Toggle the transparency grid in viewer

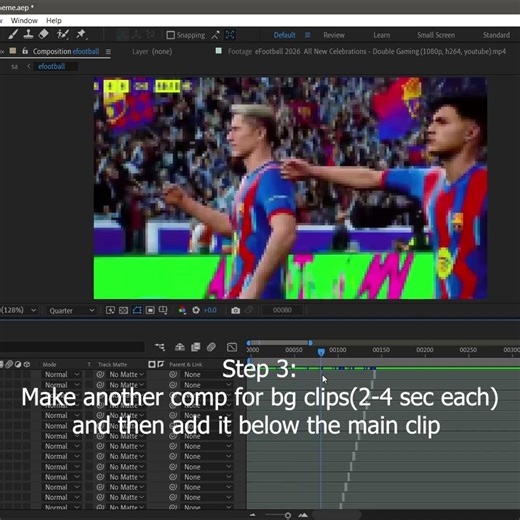point(123,310)
